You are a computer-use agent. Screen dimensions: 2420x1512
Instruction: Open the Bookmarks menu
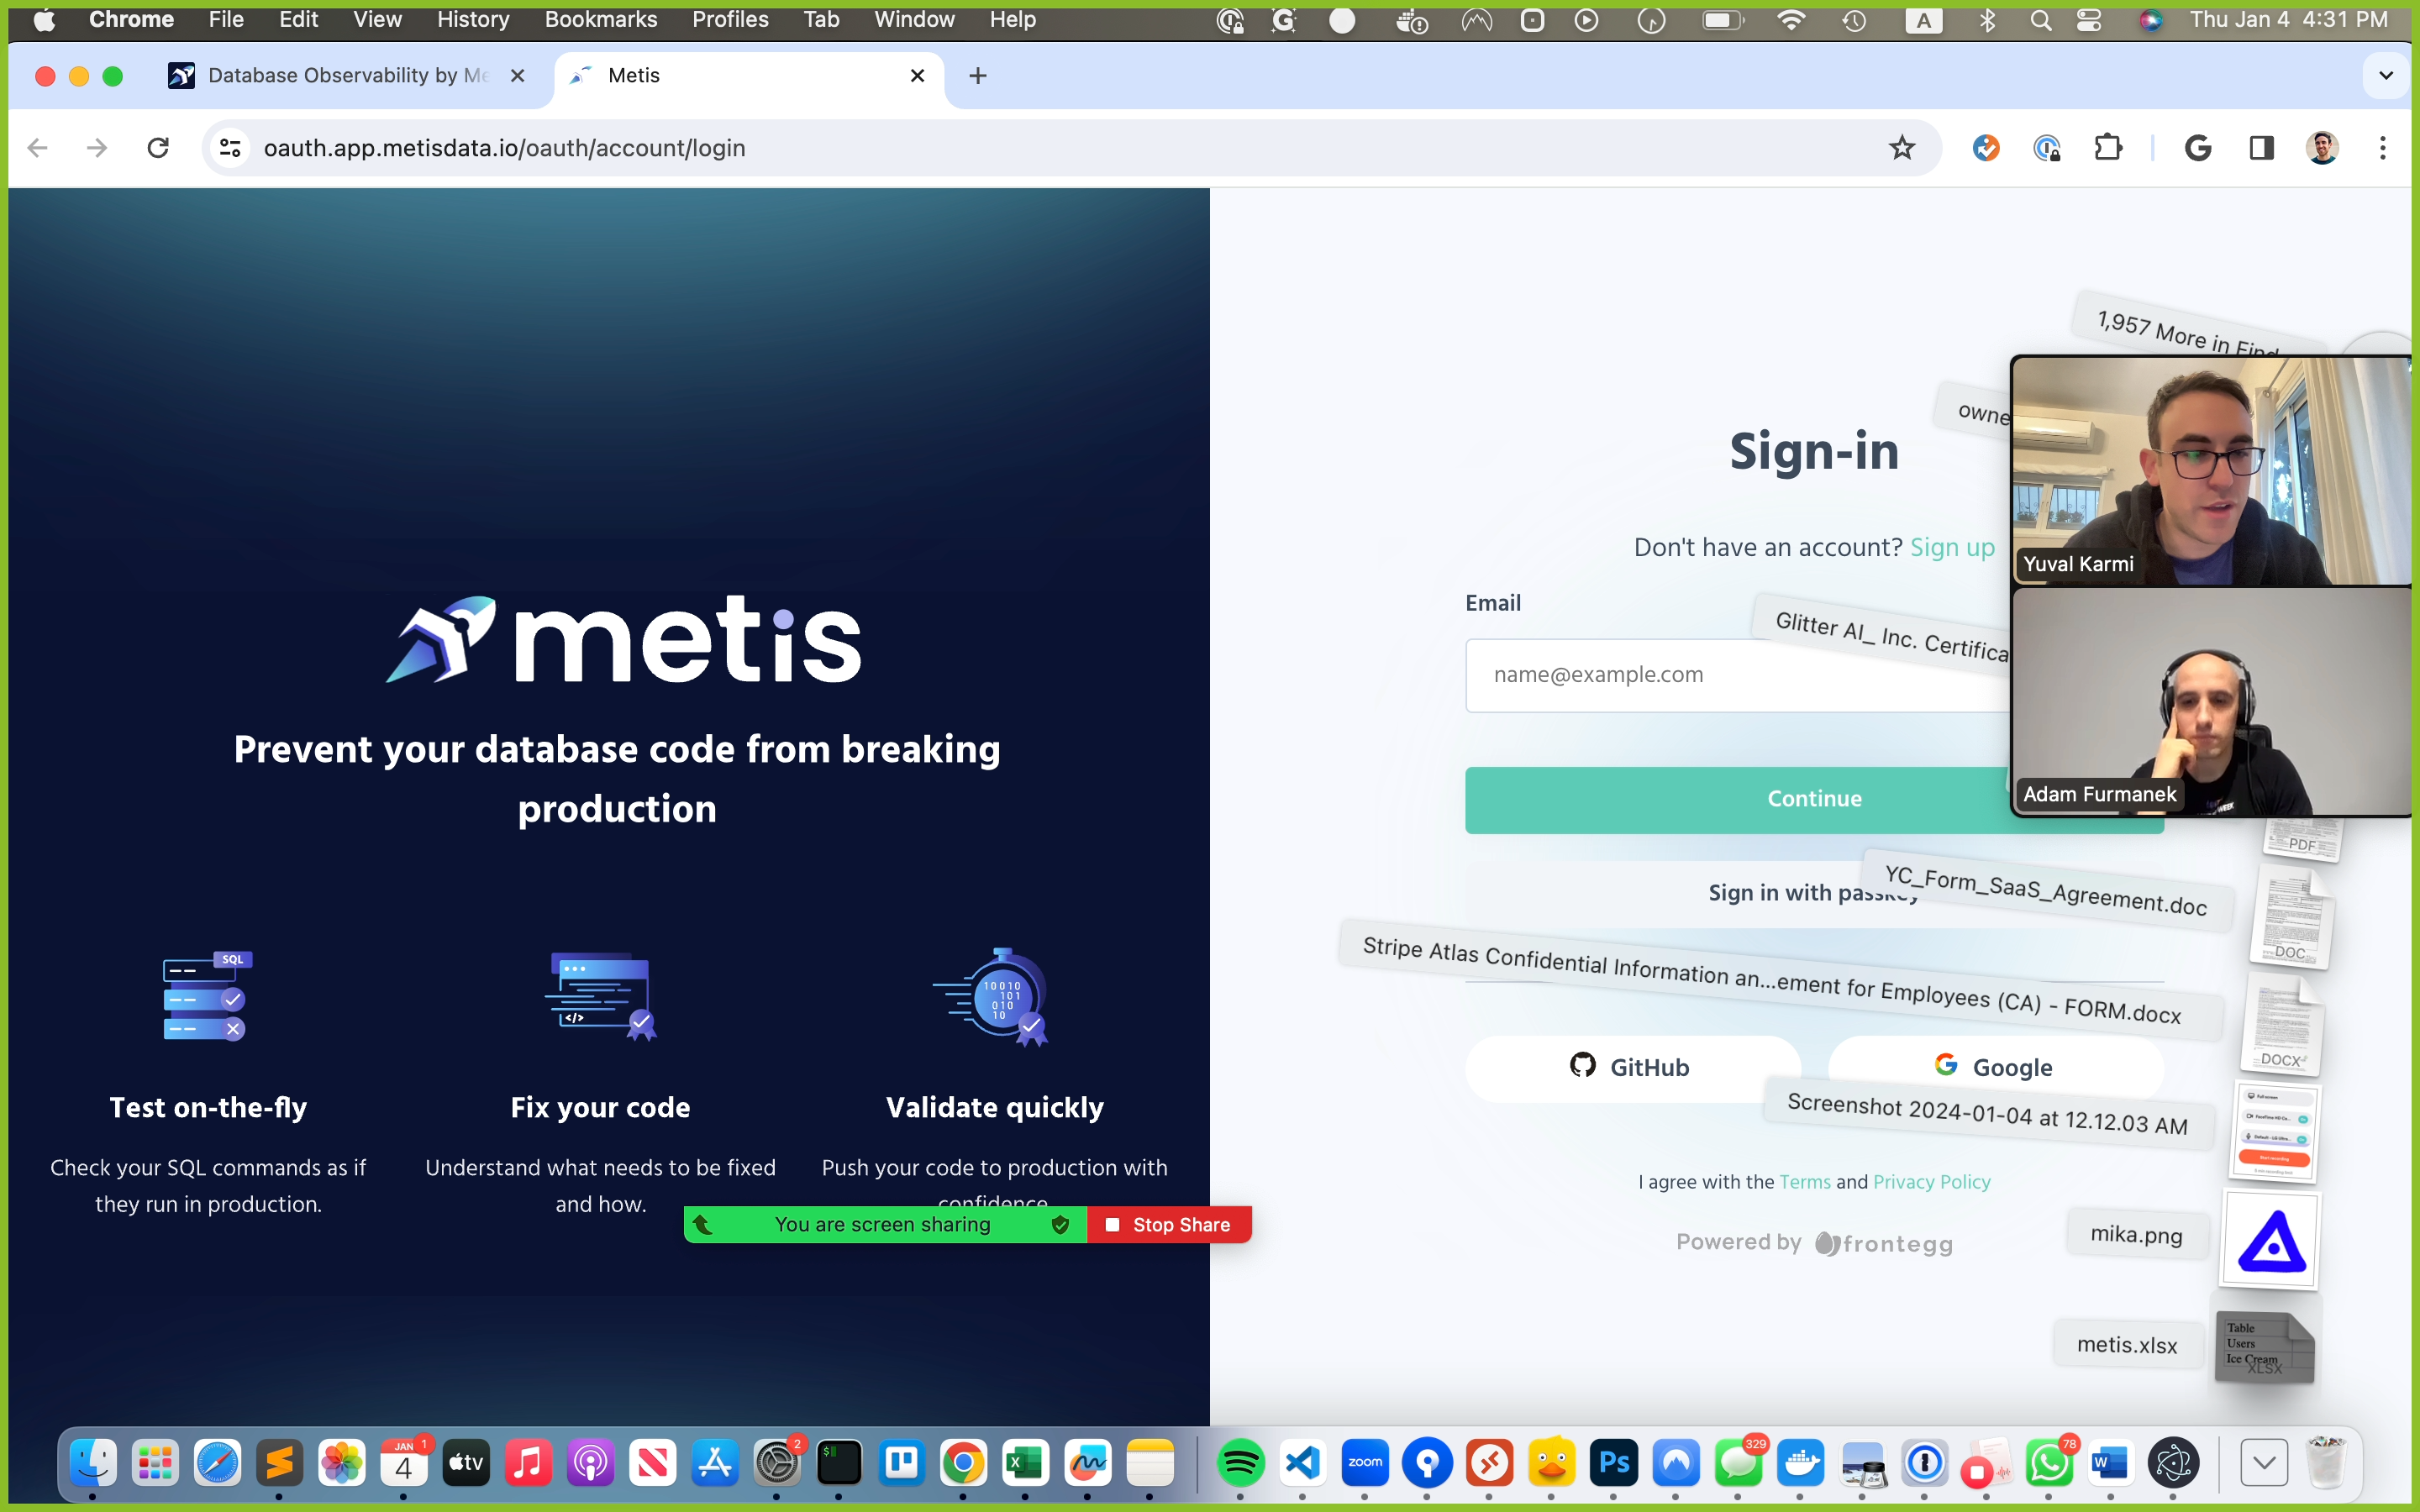click(601, 20)
